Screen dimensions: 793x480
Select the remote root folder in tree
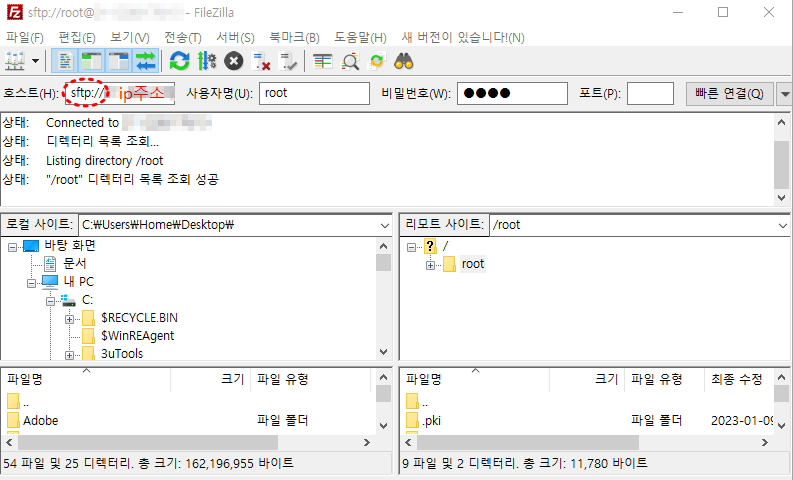[x=473, y=264]
